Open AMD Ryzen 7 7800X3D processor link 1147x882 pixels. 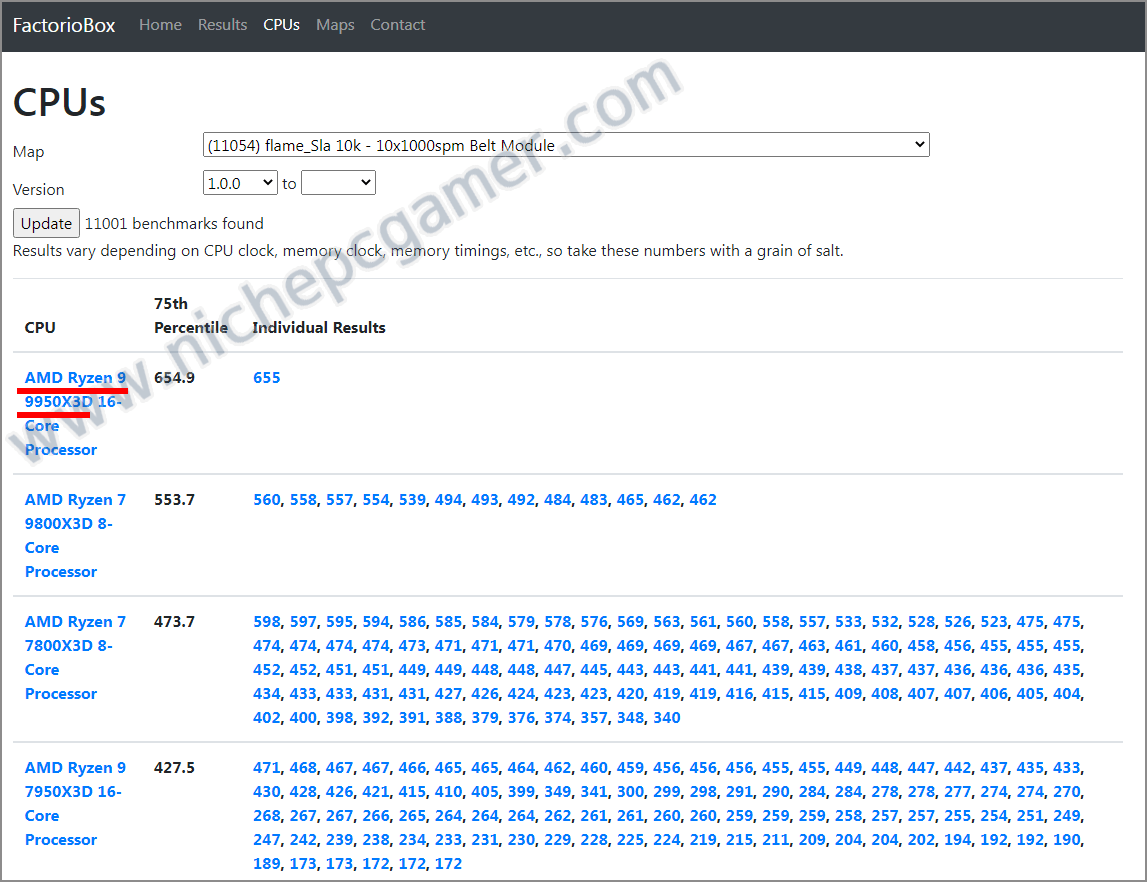click(x=75, y=657)
